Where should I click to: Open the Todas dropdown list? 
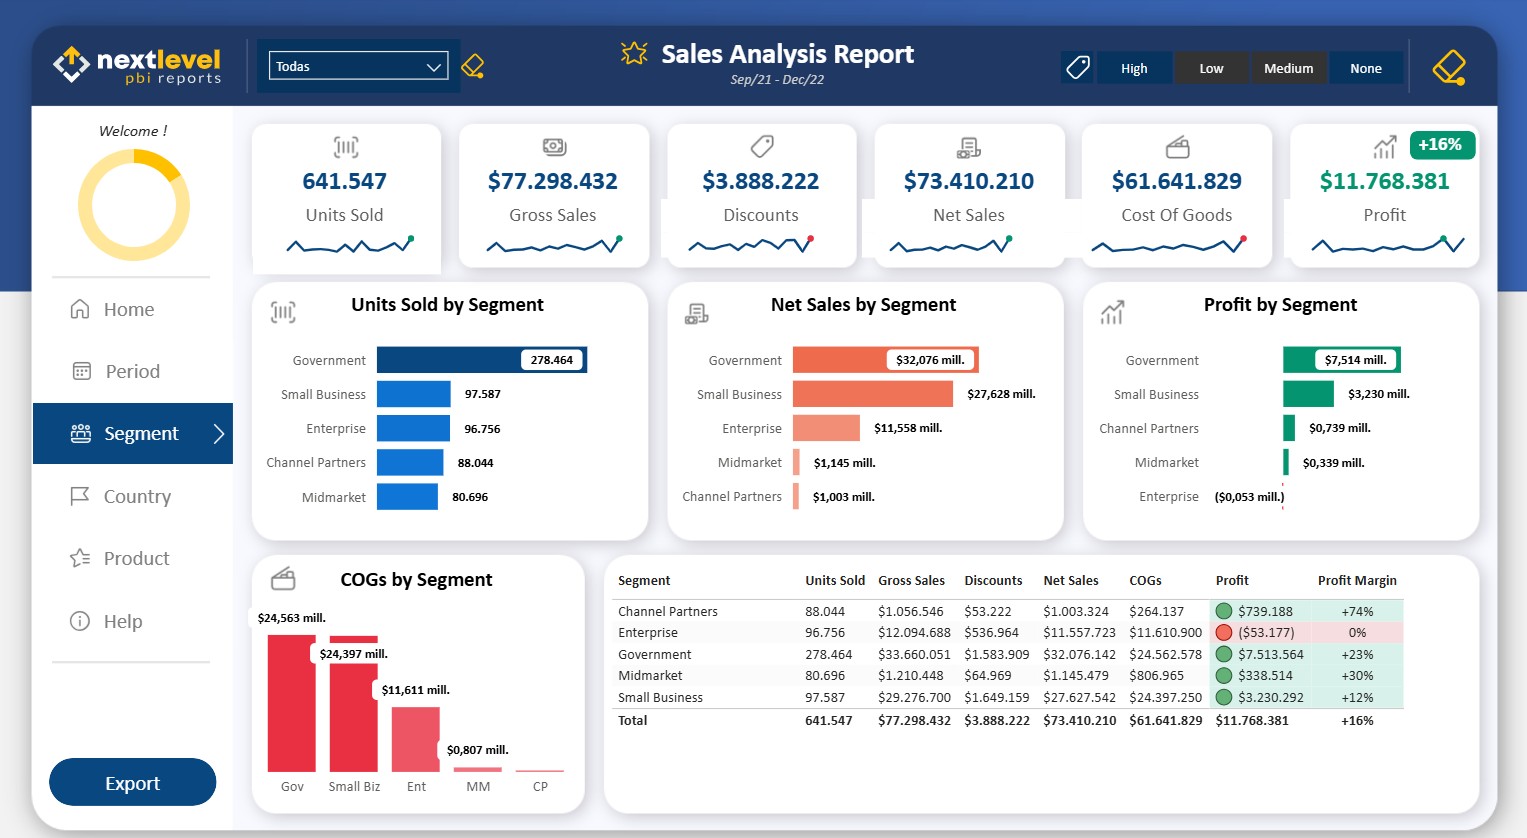pyautogui.click(x=358, y=67)
